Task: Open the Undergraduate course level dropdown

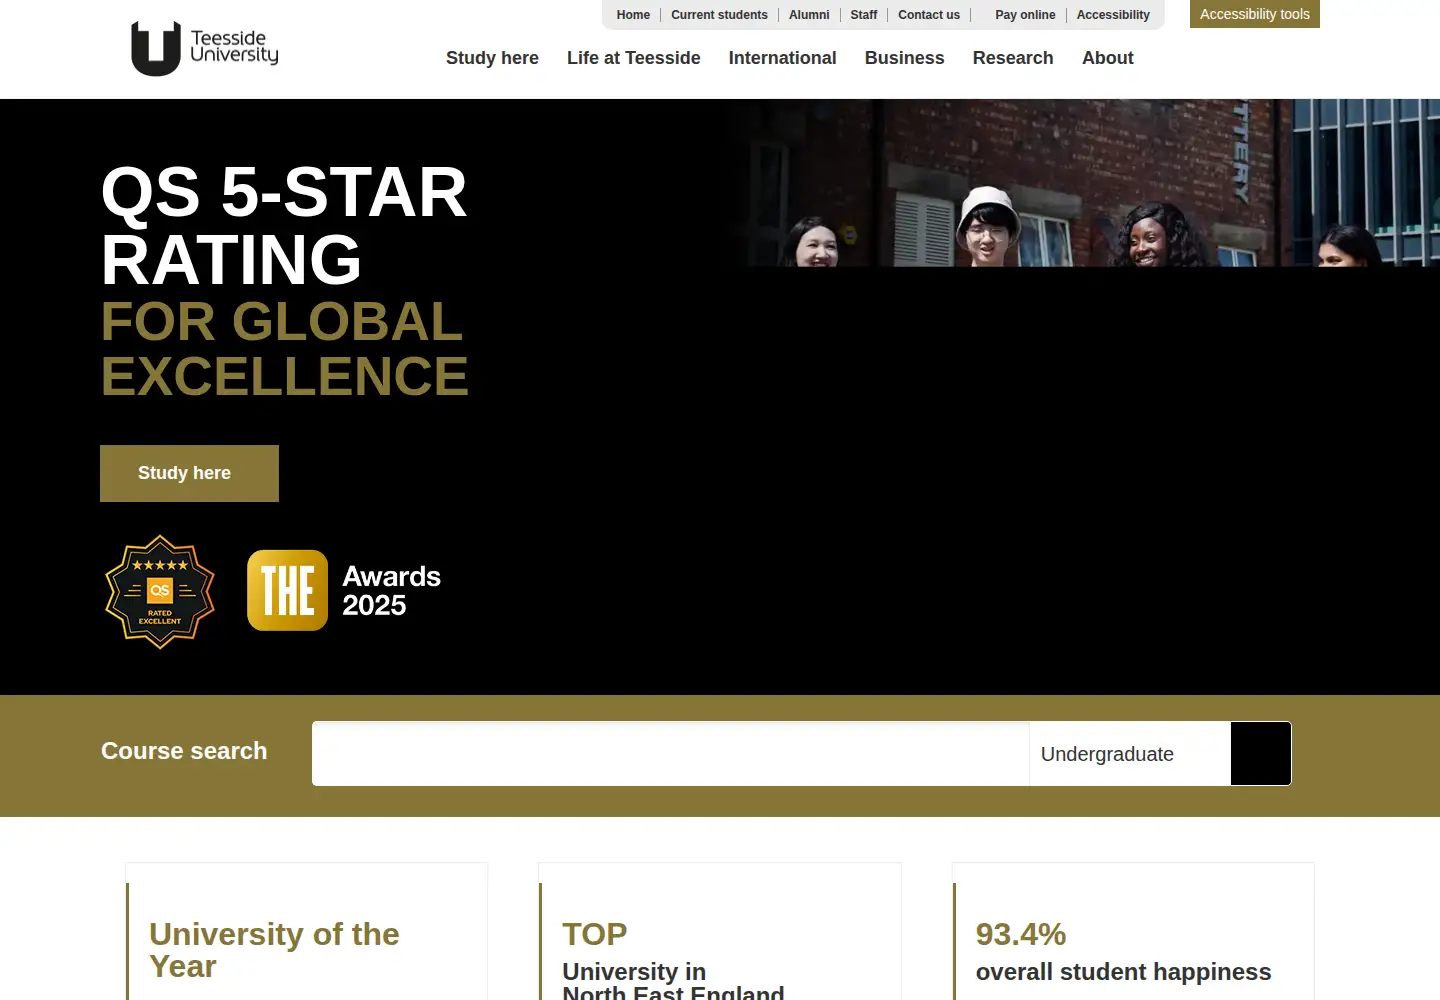Action: (x=1129, y=753)
